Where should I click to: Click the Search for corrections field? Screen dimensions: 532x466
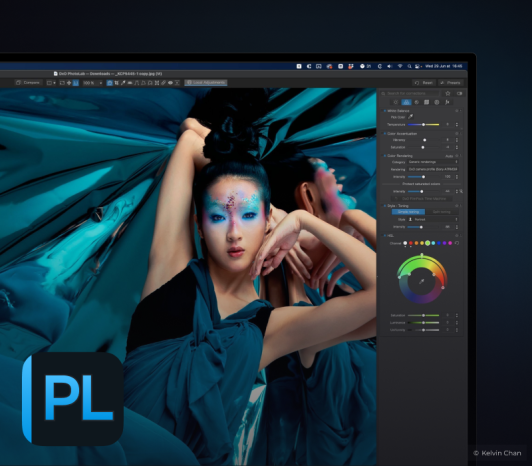pos(410,93)
